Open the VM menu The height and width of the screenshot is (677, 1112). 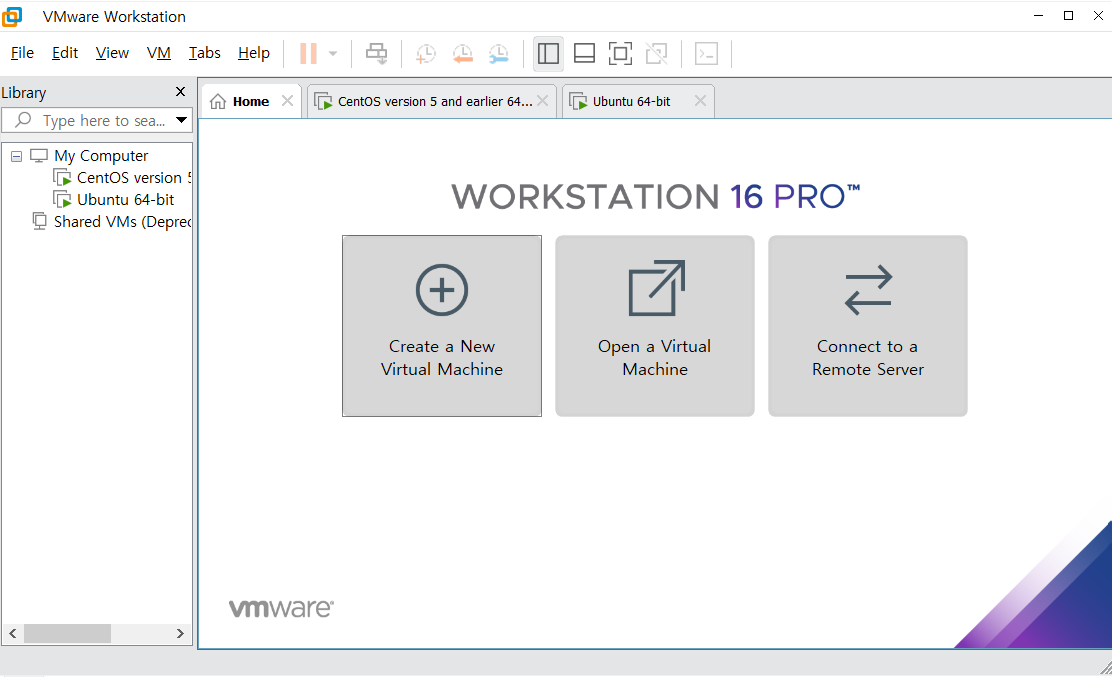click(x=159, y=53)
